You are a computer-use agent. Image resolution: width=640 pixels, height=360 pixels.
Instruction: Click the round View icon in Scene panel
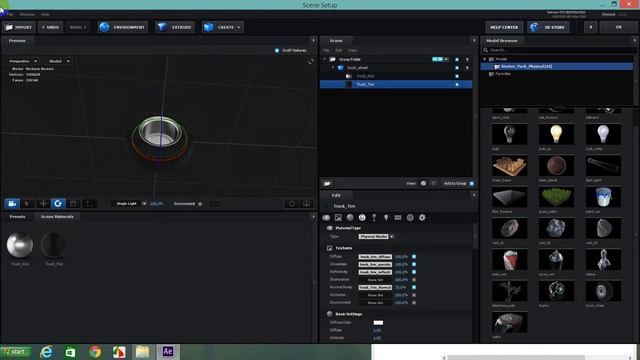424,184
